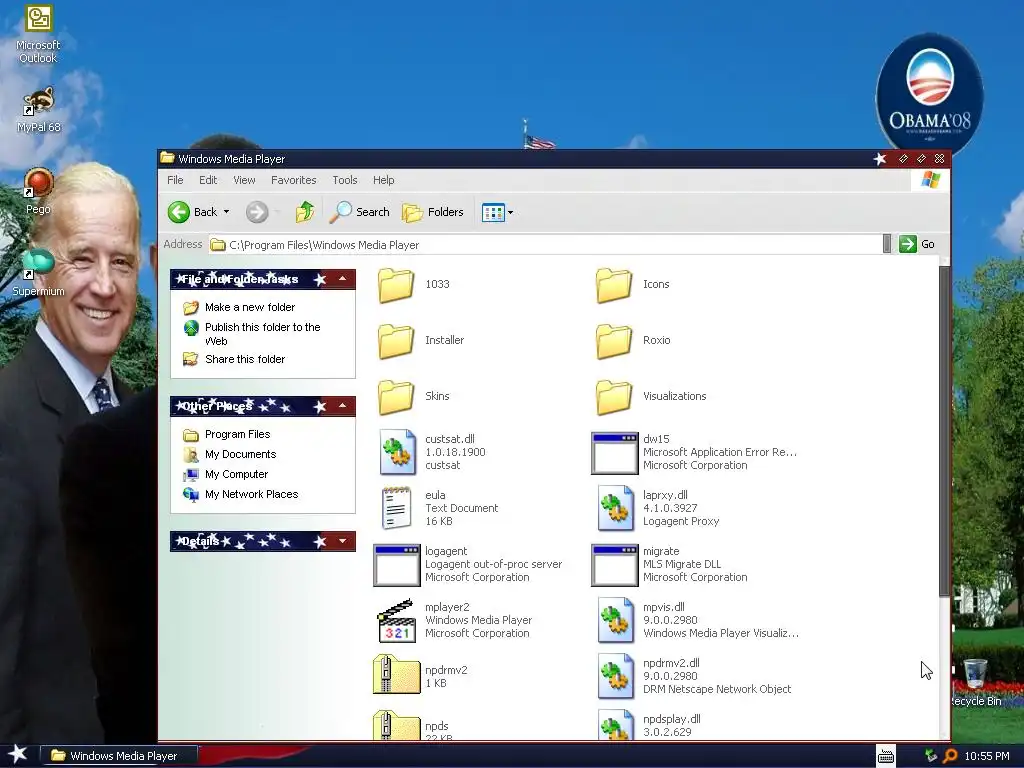Viewport: 1024px width, 768px height.
Task: Expand the Details panel
Action: [342, 541]
